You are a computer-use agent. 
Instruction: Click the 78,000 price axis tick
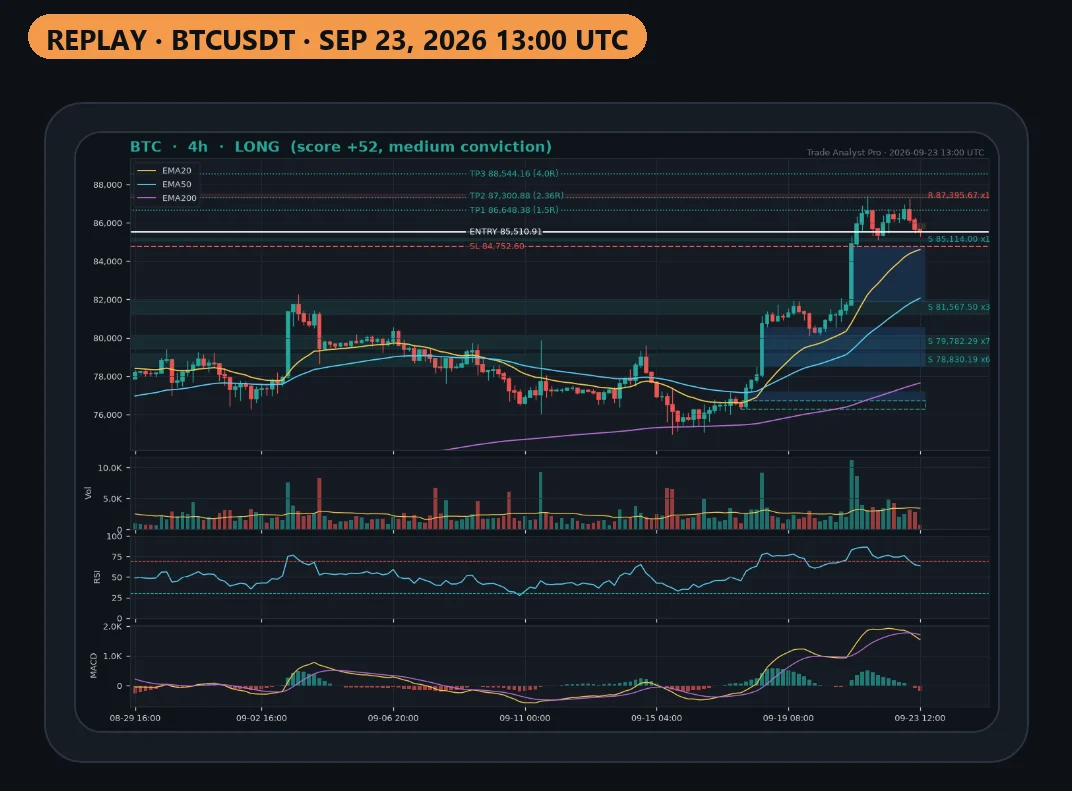(107, 376)
